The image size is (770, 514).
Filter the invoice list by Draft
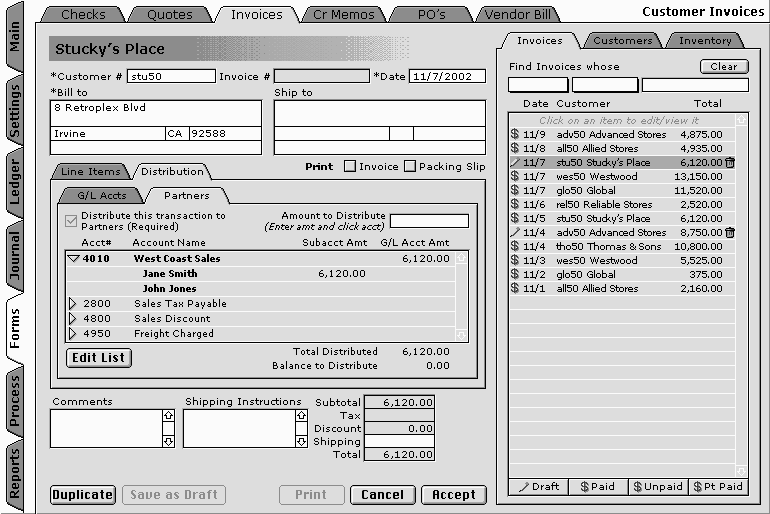pyautogui.click(x=539, y=487)
